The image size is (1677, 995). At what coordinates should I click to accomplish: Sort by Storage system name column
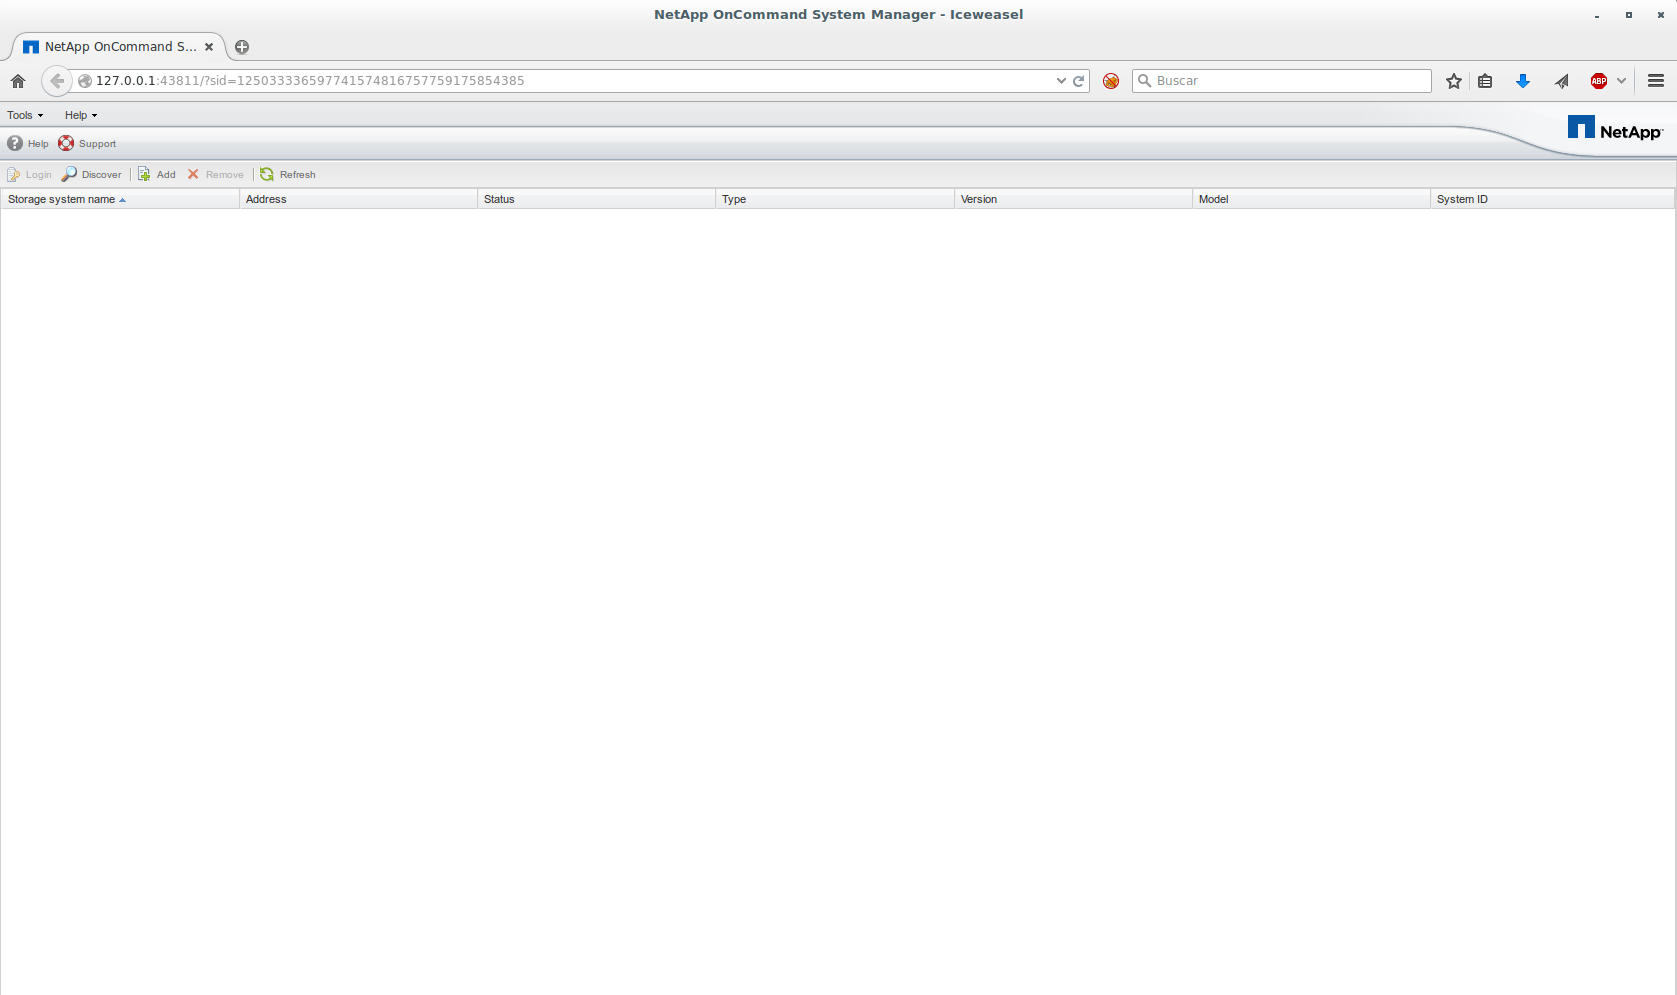(62, 199)
